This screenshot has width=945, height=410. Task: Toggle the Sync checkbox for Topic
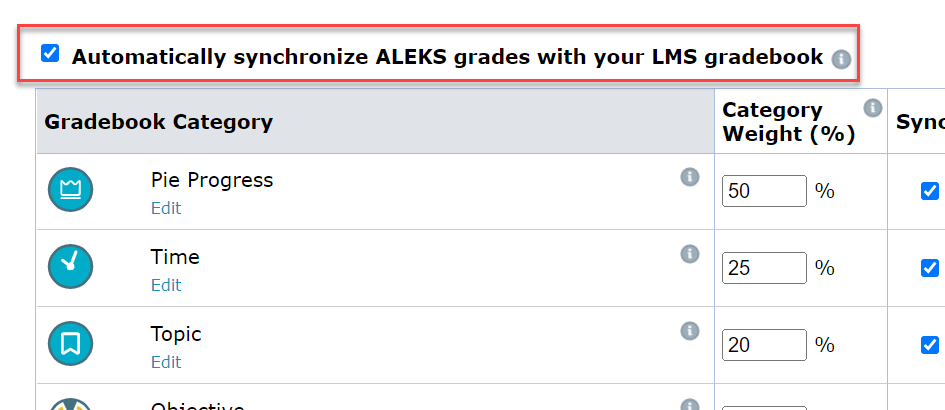pyautogui.click(x=929, y=345)
